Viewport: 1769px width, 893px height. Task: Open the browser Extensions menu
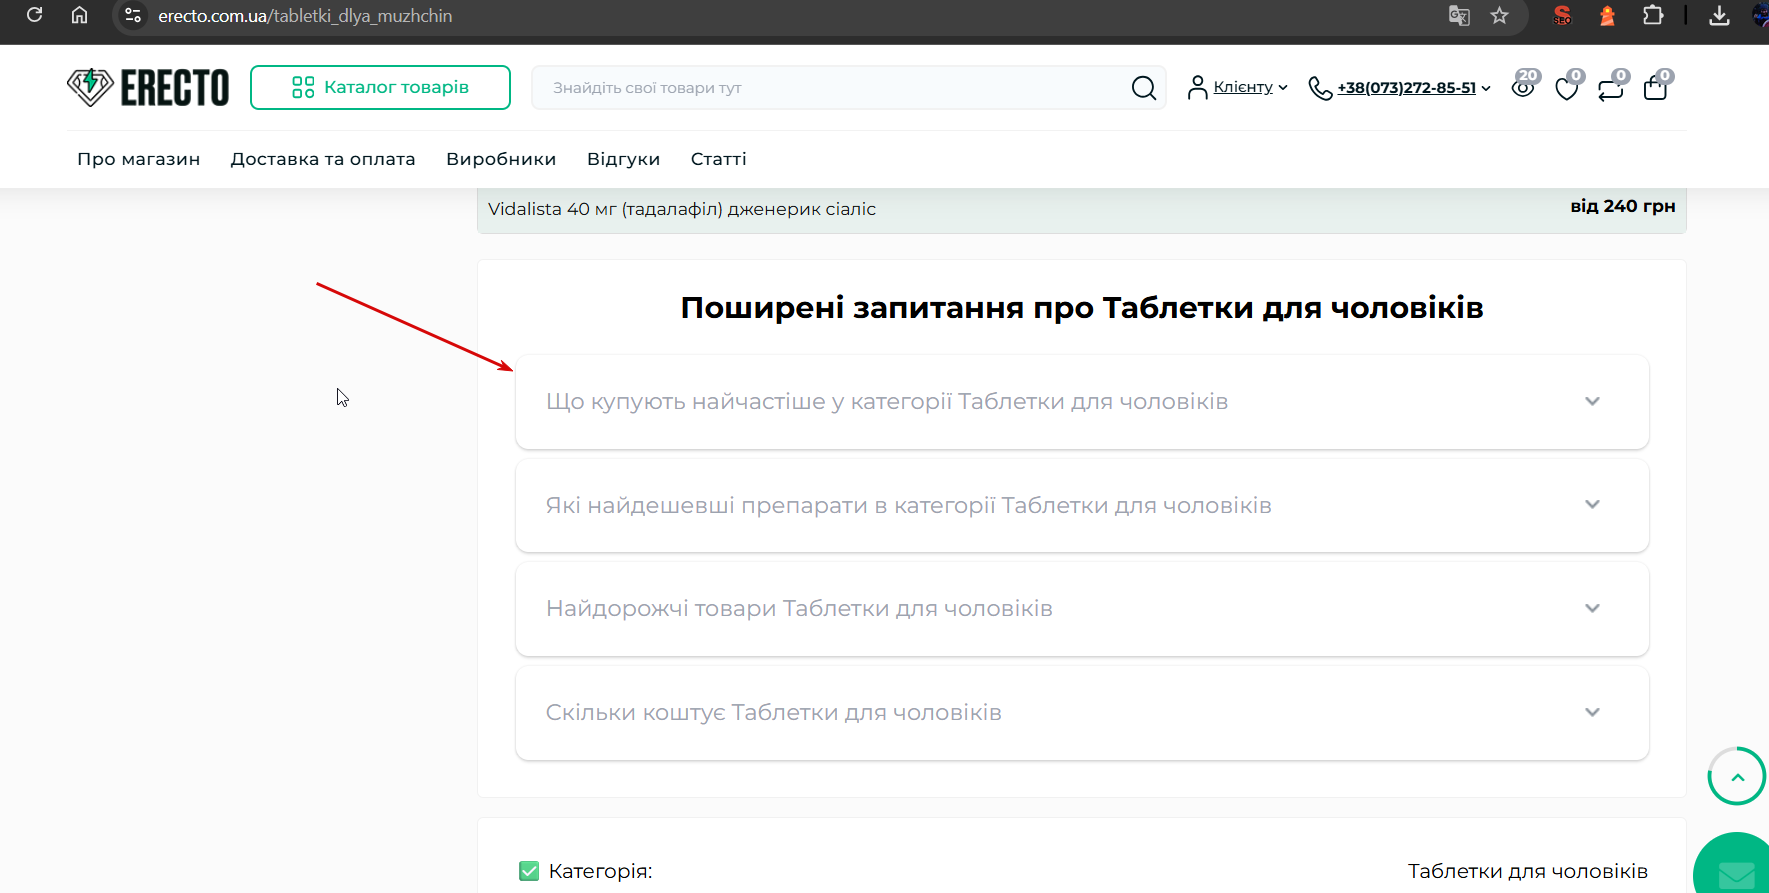(1653, 15)
